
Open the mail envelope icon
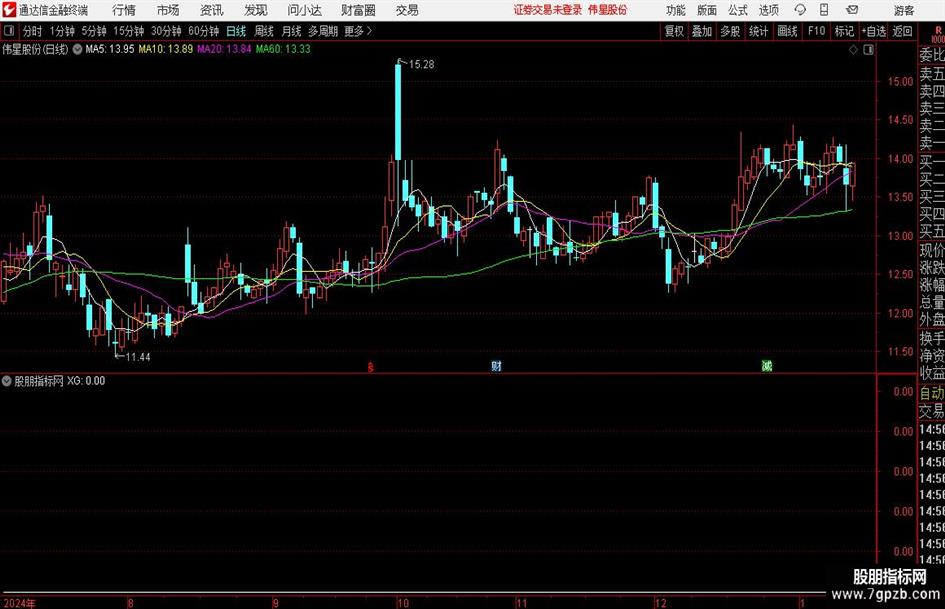(x=852, y=10)
